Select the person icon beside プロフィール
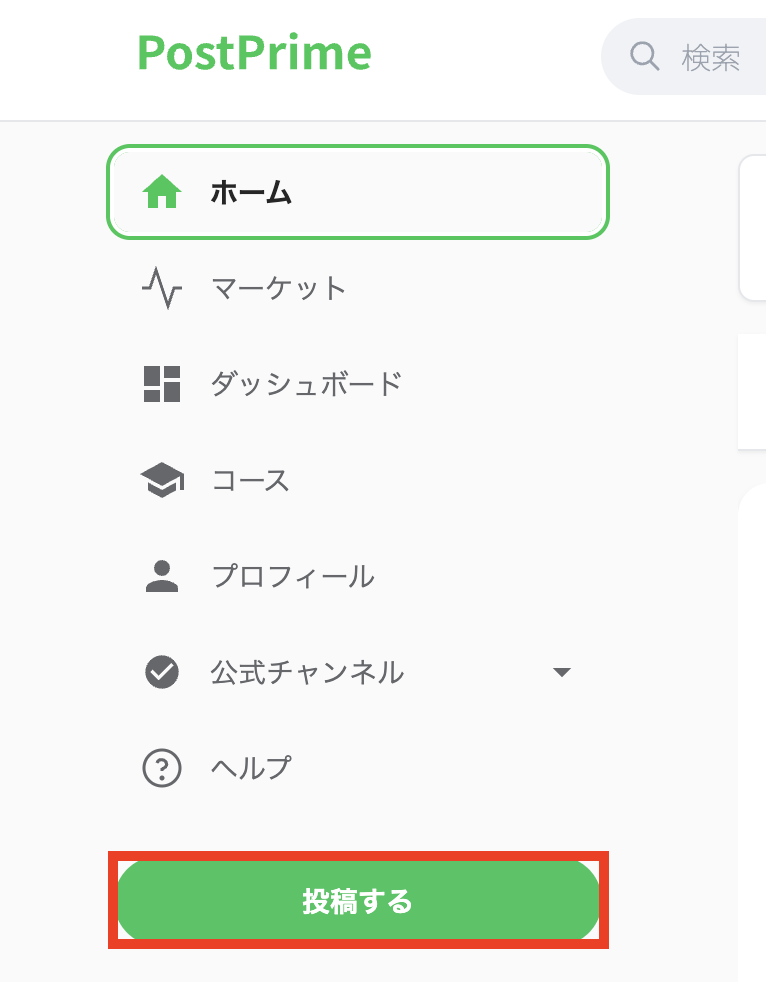 click(162, 575)
